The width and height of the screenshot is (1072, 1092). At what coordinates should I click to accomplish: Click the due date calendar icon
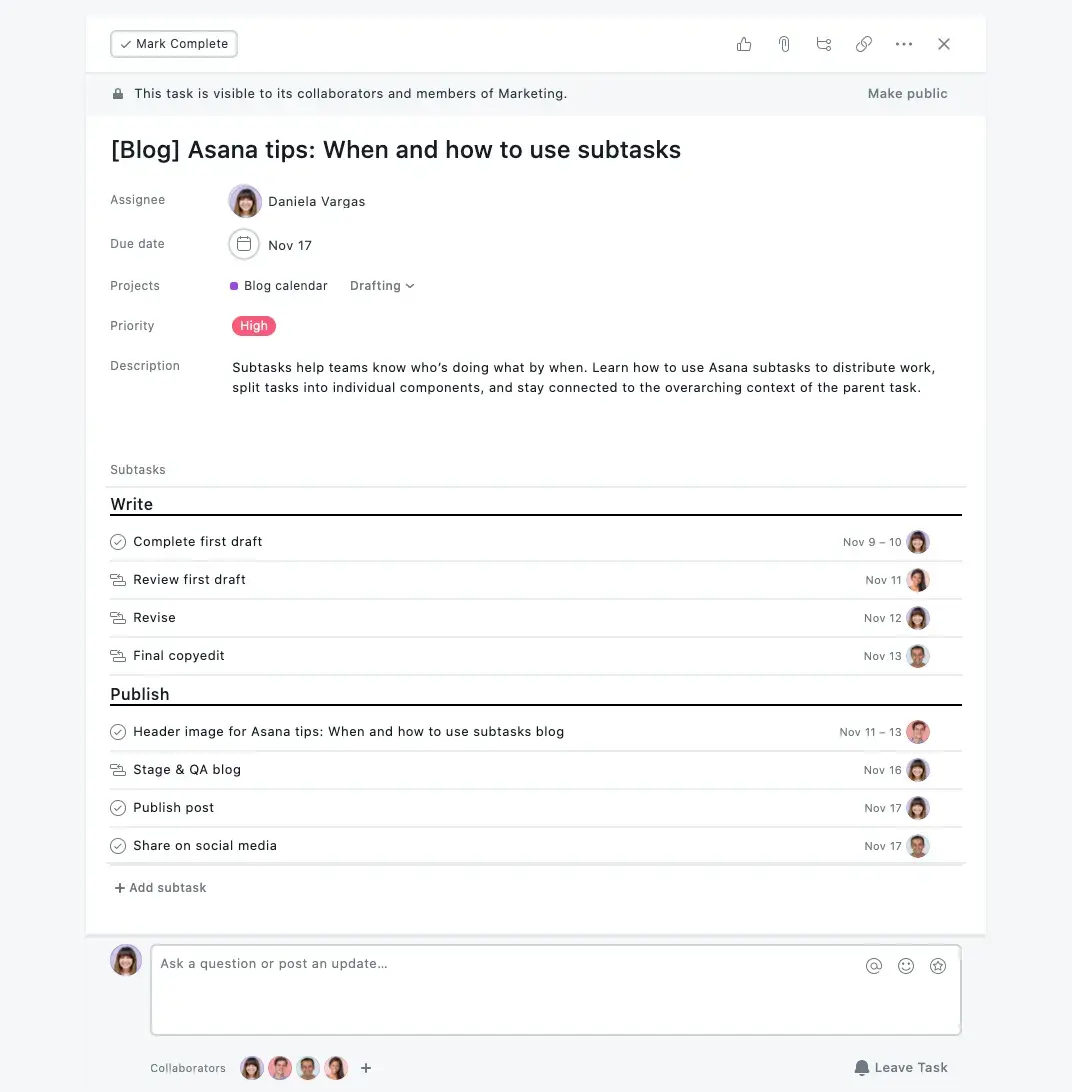tap(244, 244)
